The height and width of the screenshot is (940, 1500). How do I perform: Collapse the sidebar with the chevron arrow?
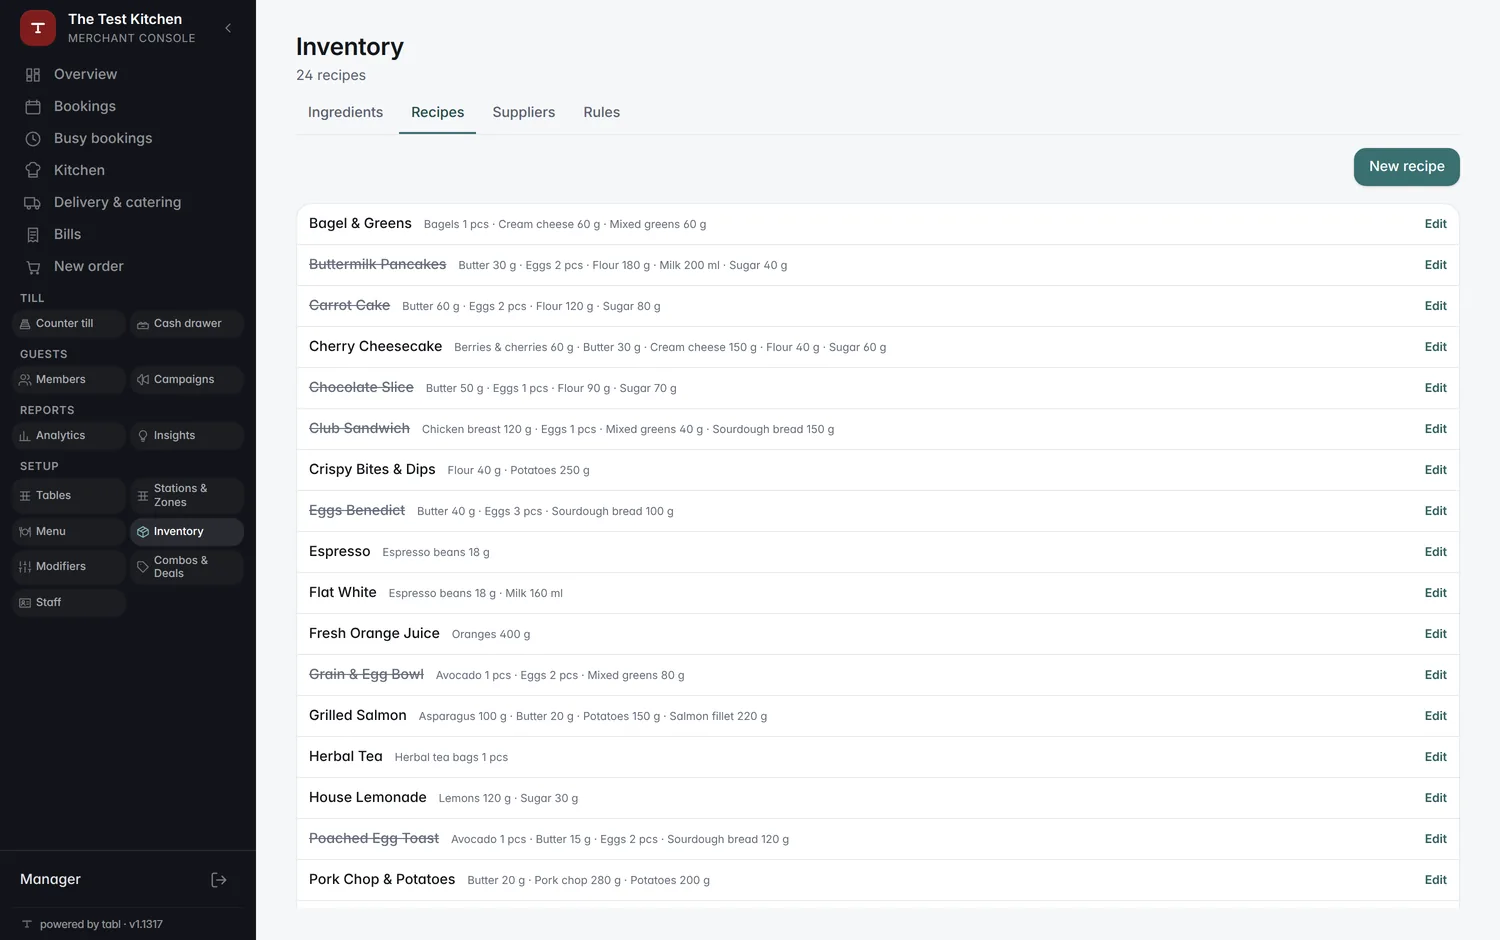[x=228, y=28]
